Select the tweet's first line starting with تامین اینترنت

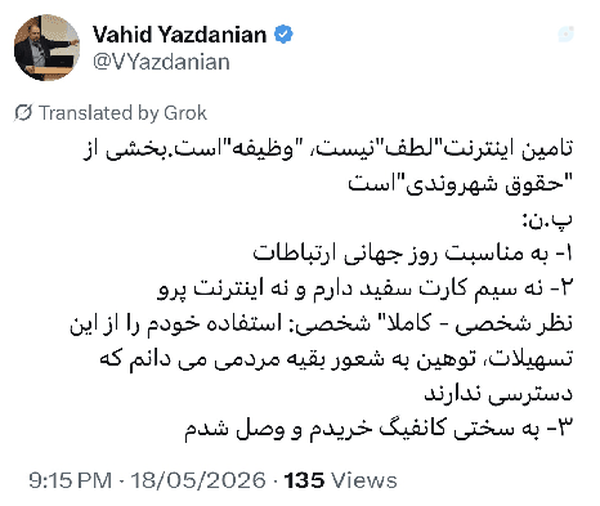(328, 149)
